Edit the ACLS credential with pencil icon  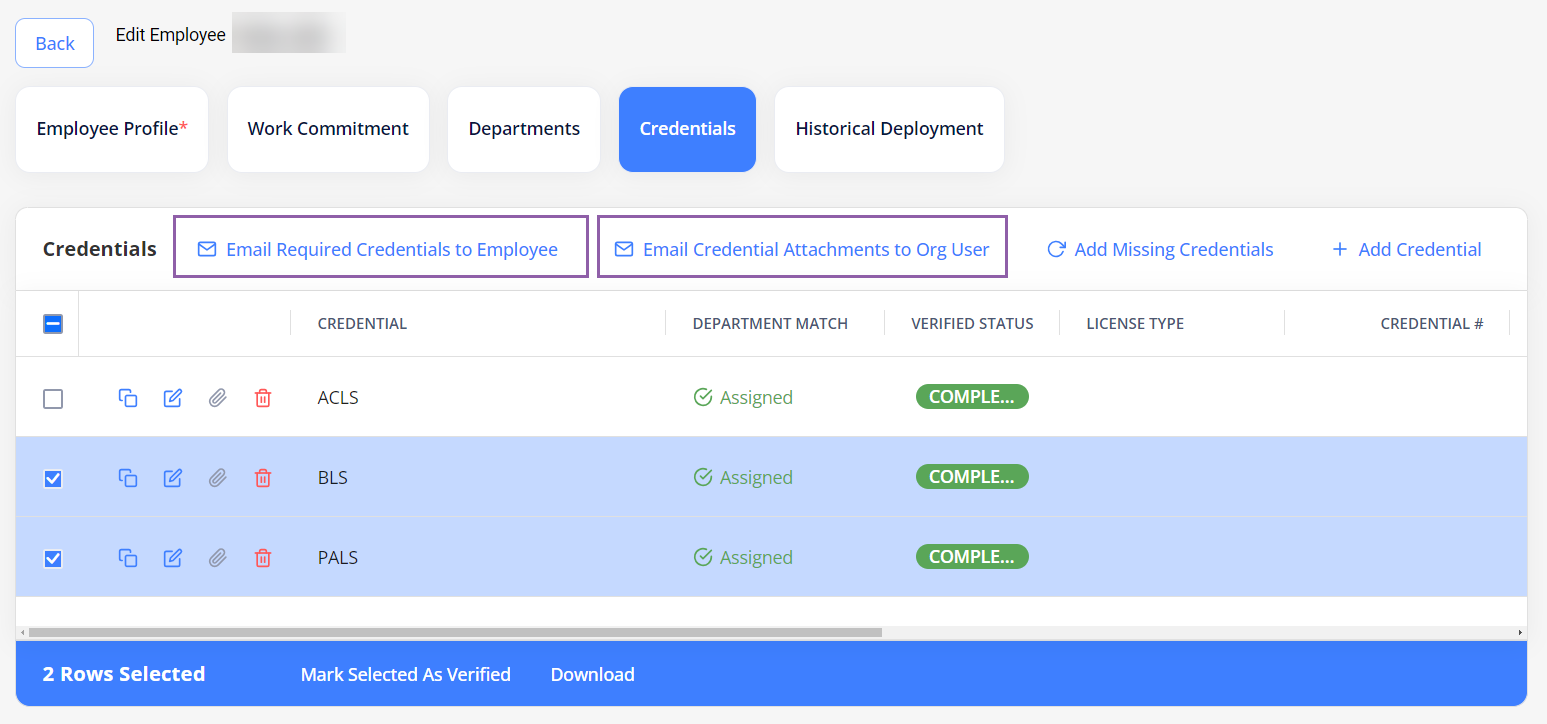[173, 398]
